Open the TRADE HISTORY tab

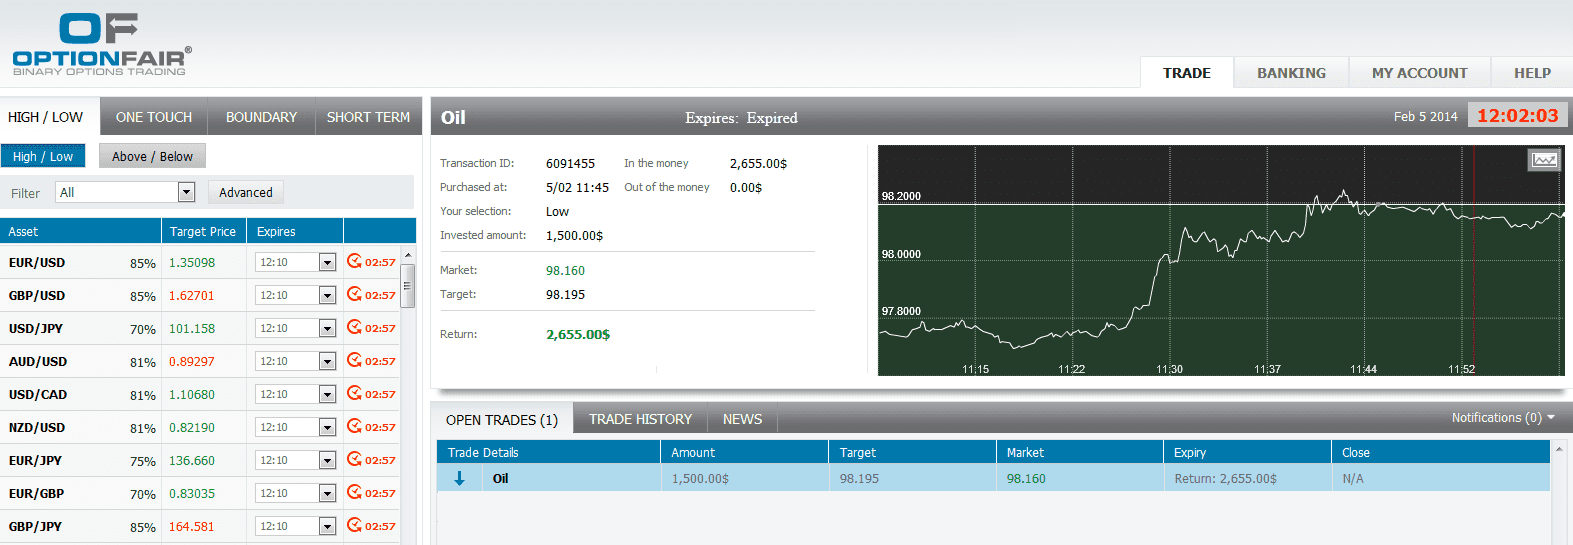pos(640,419)
